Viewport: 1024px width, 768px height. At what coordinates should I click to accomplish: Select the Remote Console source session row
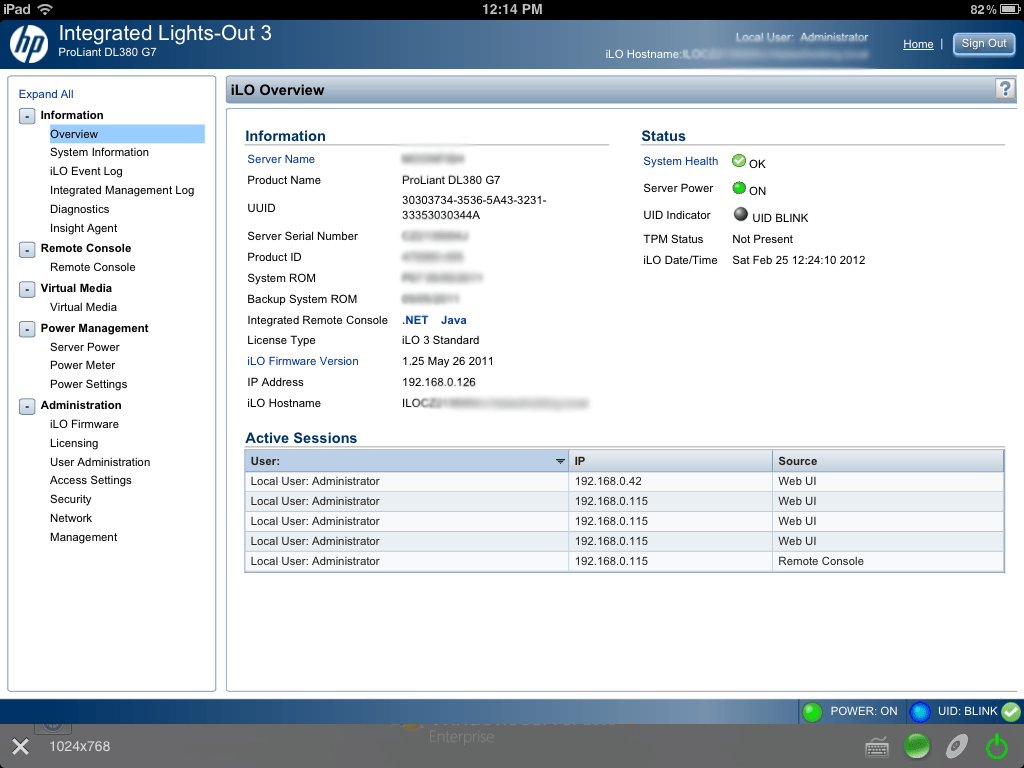(624, 562)
